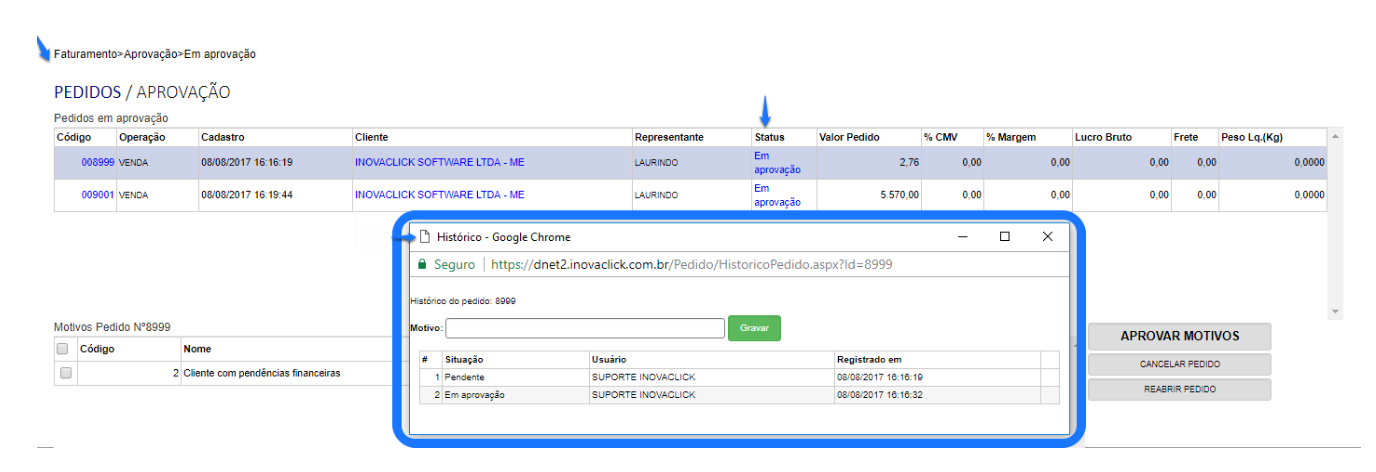The width and height of the screenshot is (1376, 472).
Task: Click the URL in the Histórico address bar
Action: point(691,265)
